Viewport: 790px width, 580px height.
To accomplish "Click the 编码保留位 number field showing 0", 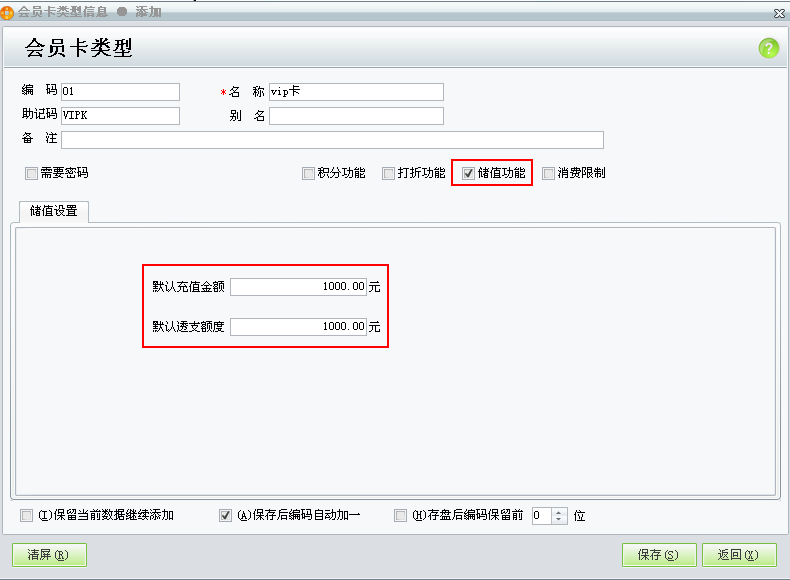I will click(x=542, y=515).
